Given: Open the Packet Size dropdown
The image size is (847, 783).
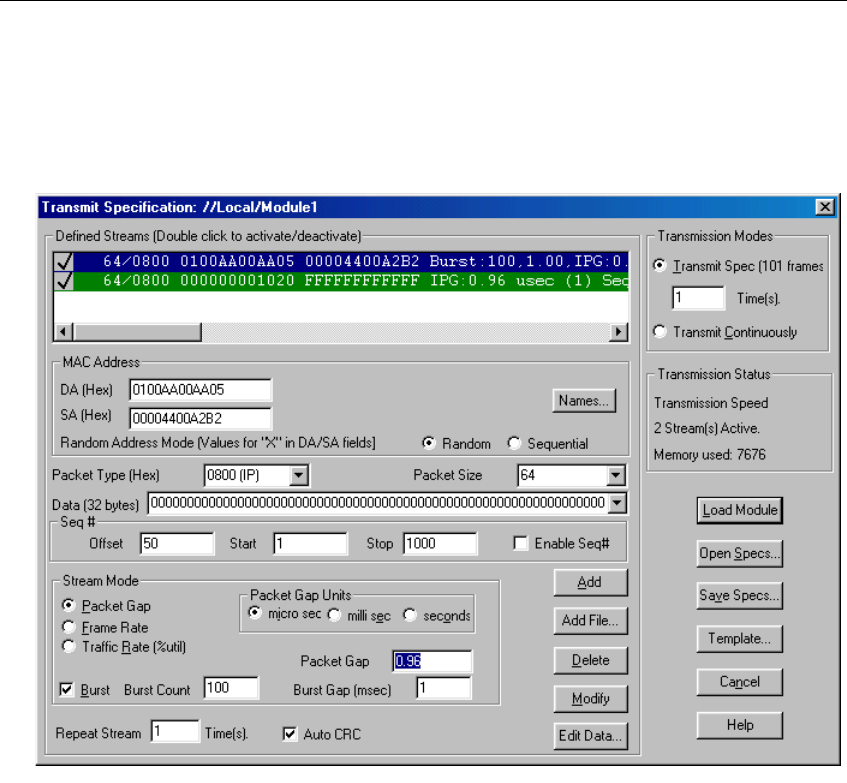Looking at the screenshot, I should [x=615, y=476].
